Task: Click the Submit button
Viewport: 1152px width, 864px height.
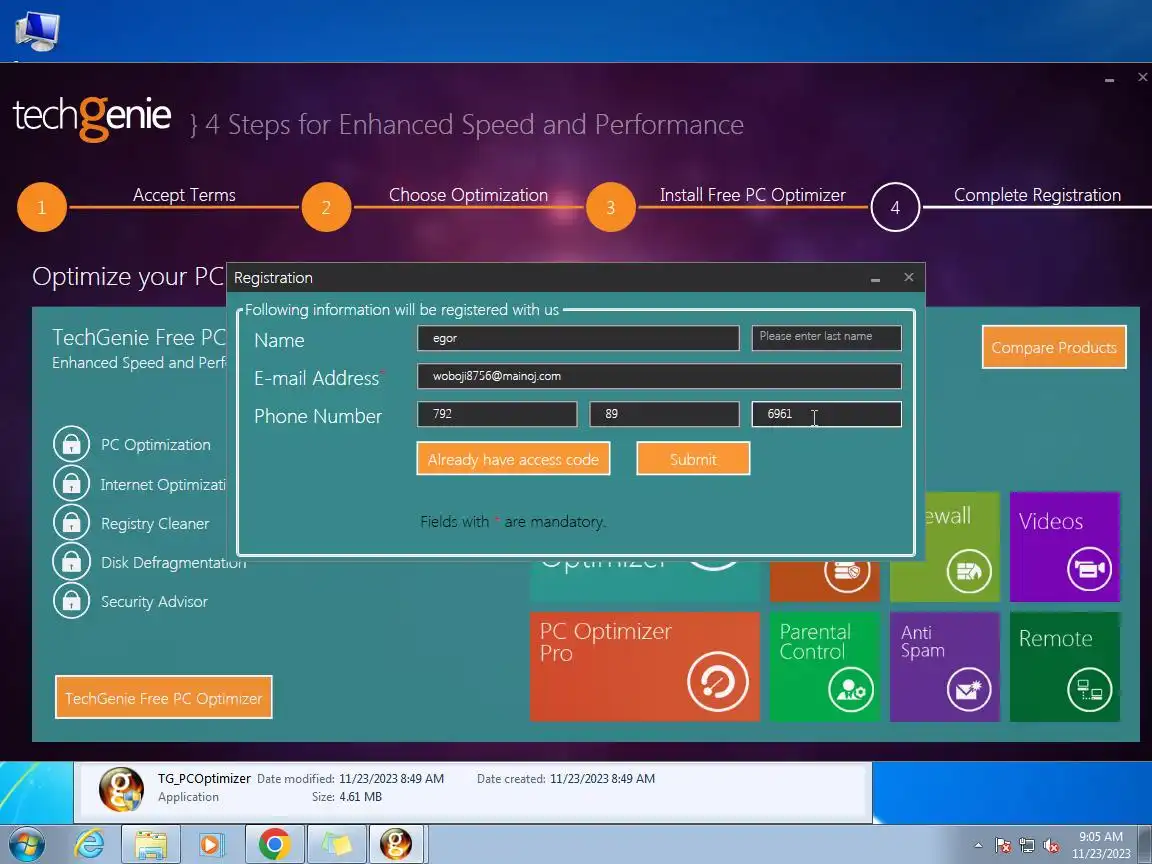Action: coord(693,458)
